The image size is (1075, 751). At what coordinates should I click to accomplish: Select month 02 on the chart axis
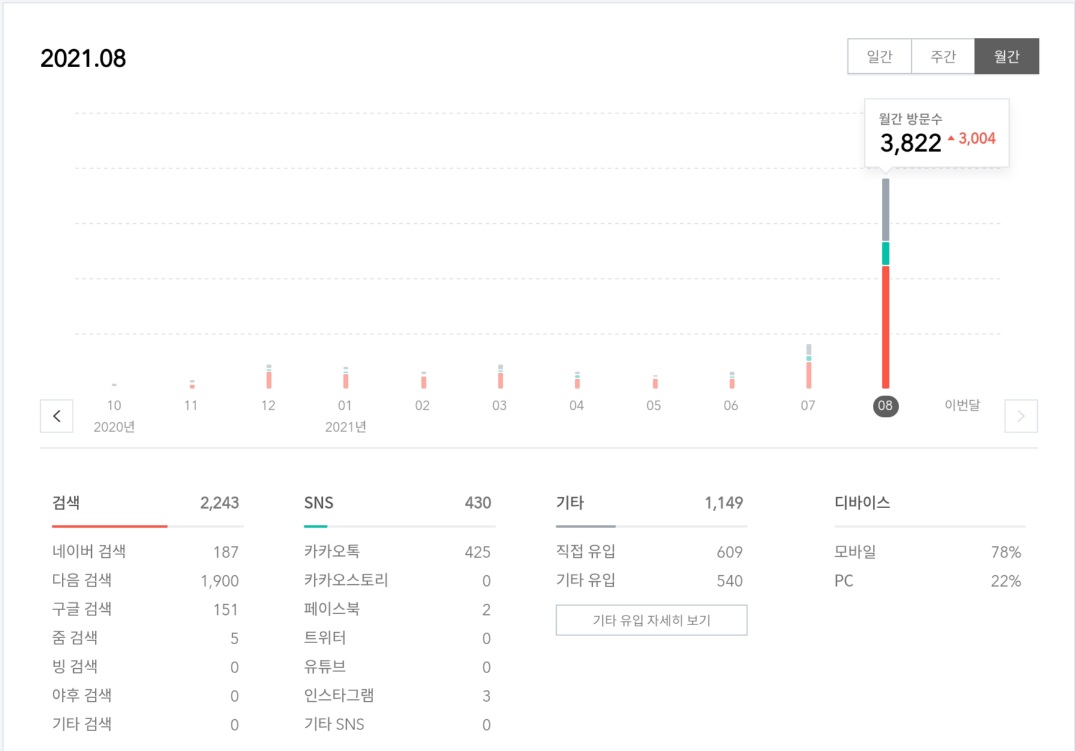point(422,405)
